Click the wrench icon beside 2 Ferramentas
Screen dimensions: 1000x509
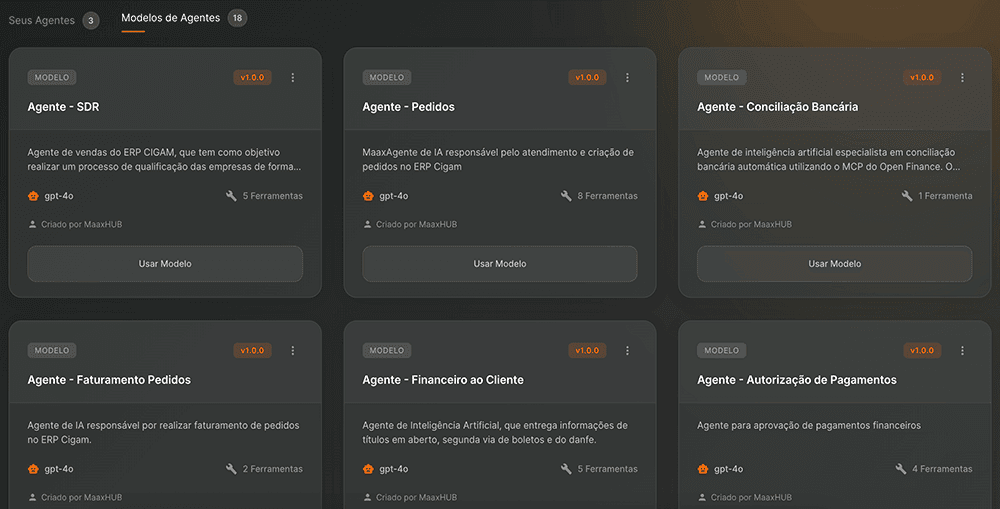[231, 469]
